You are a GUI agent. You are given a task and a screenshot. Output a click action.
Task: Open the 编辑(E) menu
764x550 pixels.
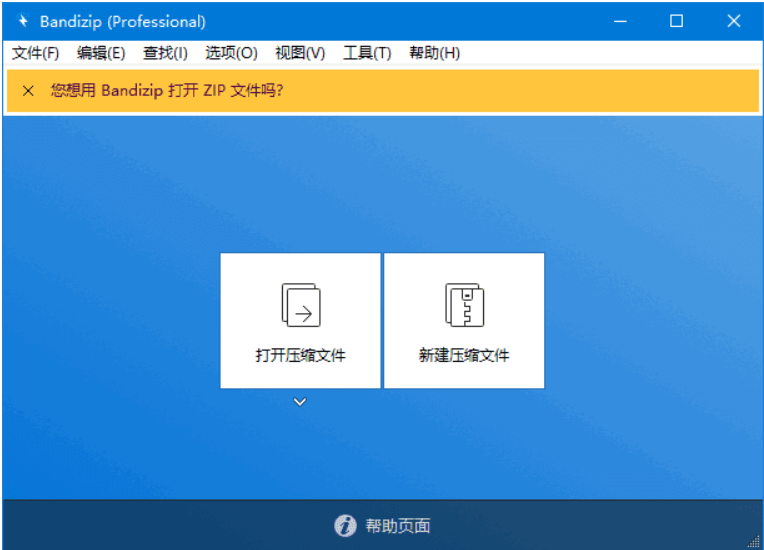tap(101, 53)
